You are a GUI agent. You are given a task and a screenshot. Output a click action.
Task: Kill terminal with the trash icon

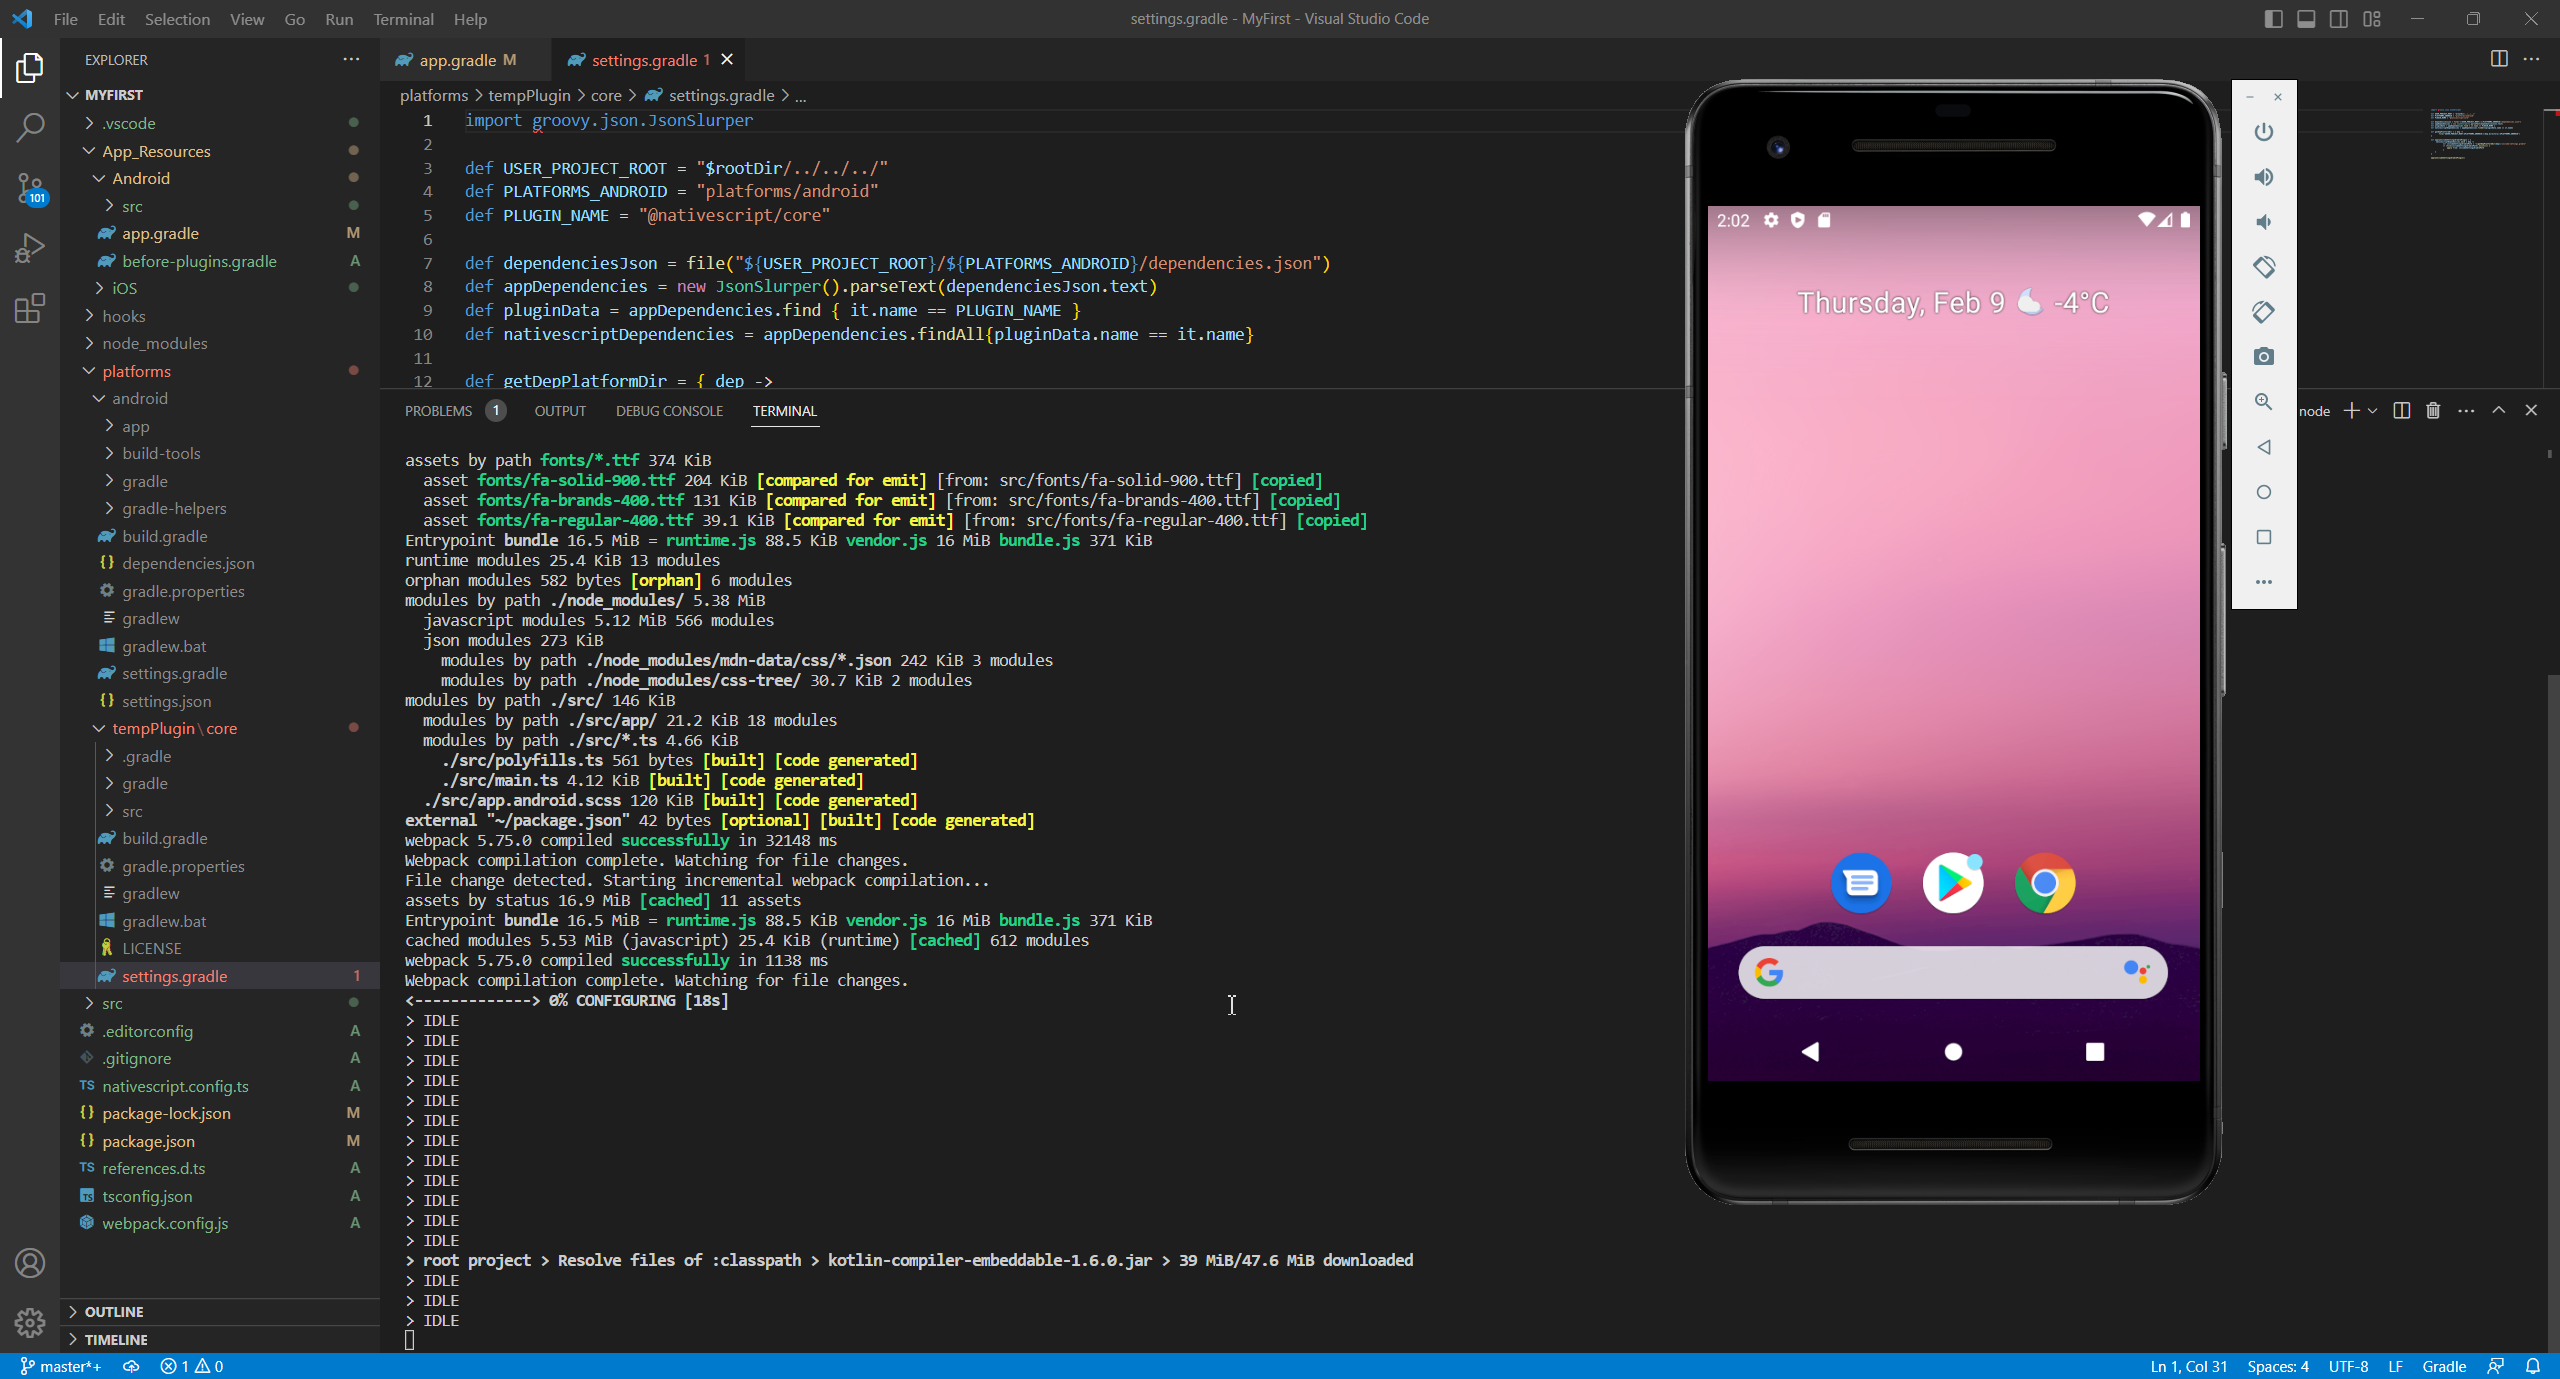tap(2433, 411)
